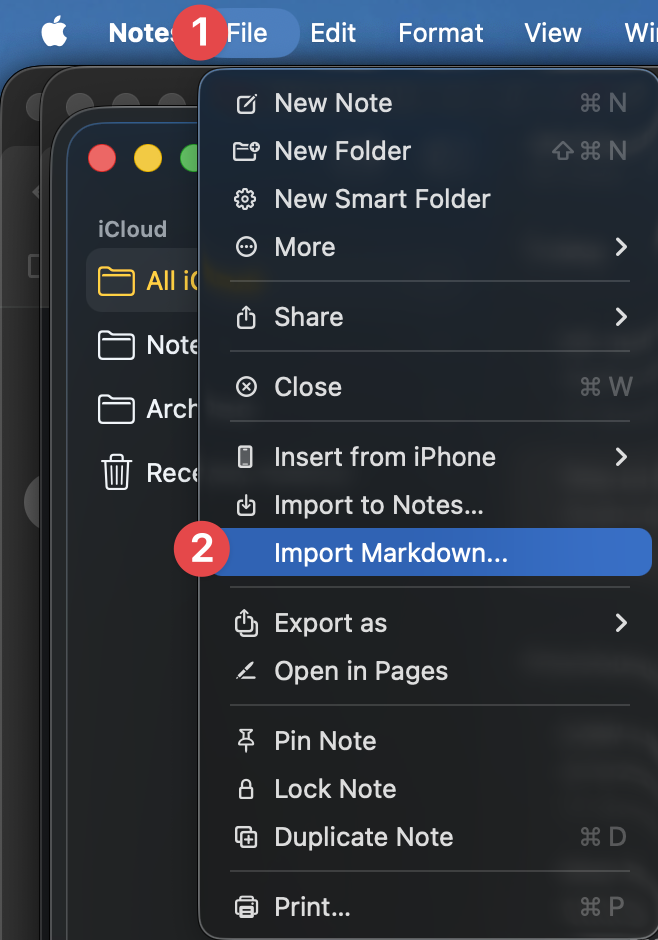Click the Duplicate Note icon
The image size is (658, 940).
click(x=245, y=837)
